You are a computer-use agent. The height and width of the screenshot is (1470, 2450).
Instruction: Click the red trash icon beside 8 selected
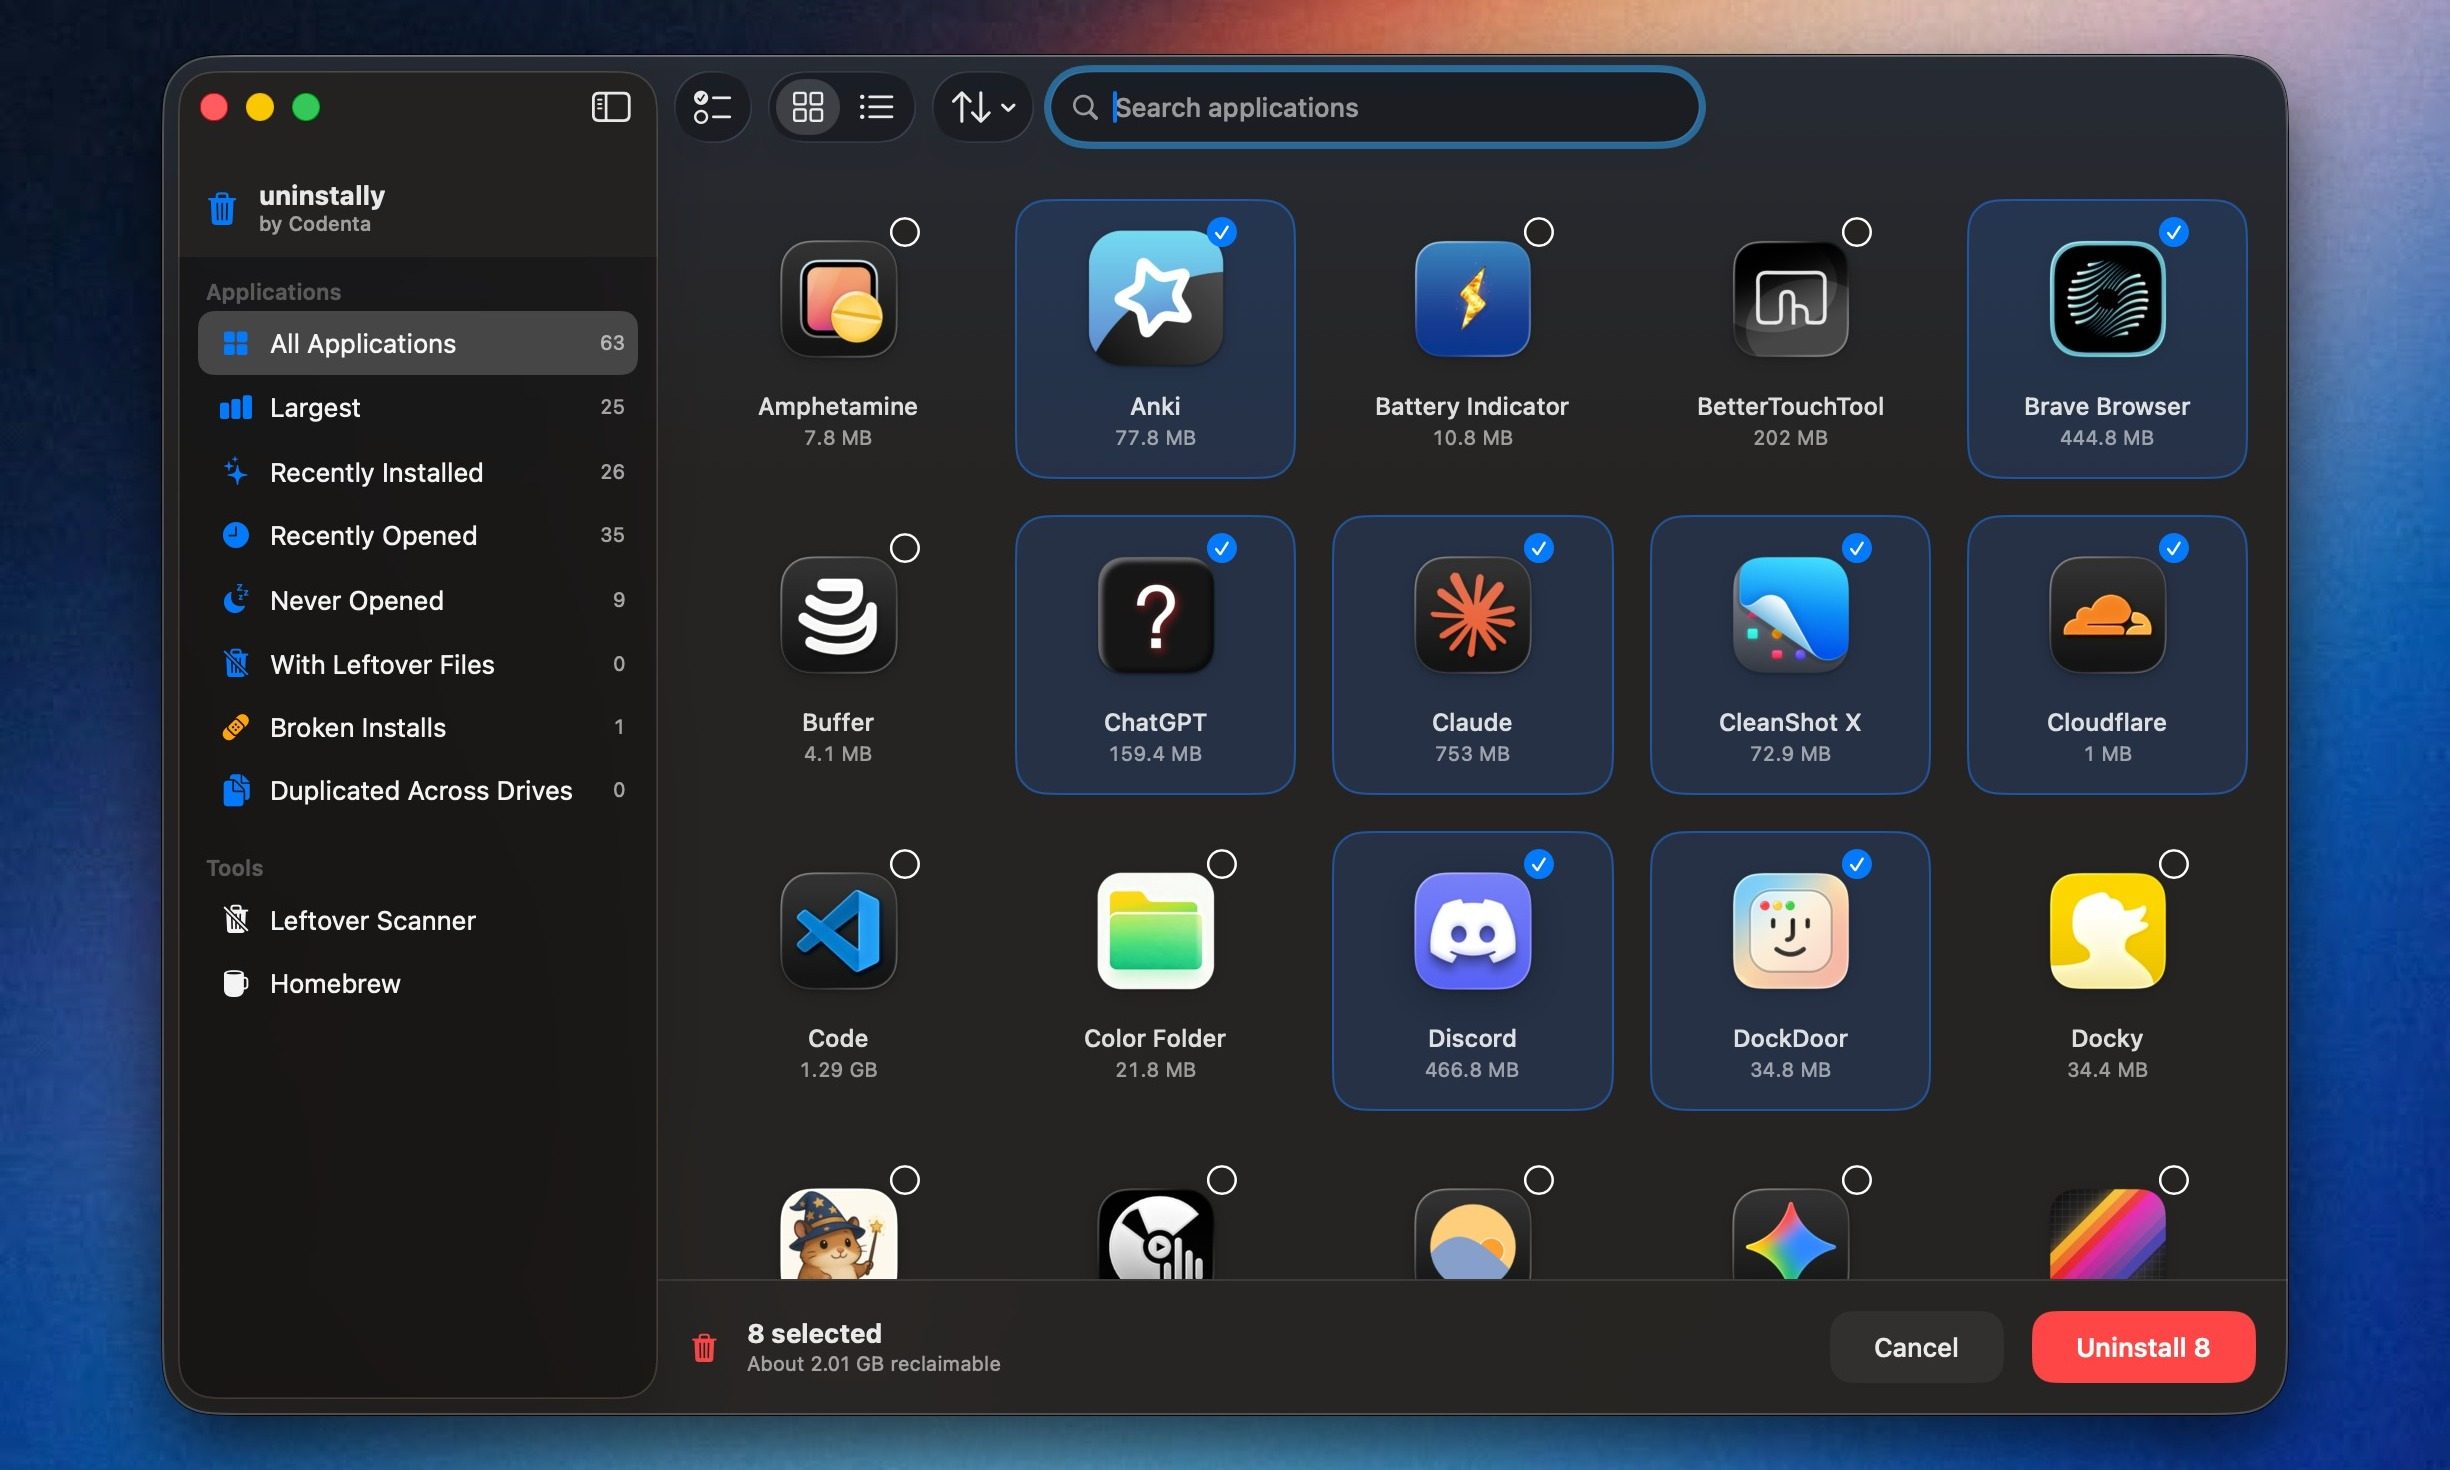pyautogui.click(x=704, y=1348)
